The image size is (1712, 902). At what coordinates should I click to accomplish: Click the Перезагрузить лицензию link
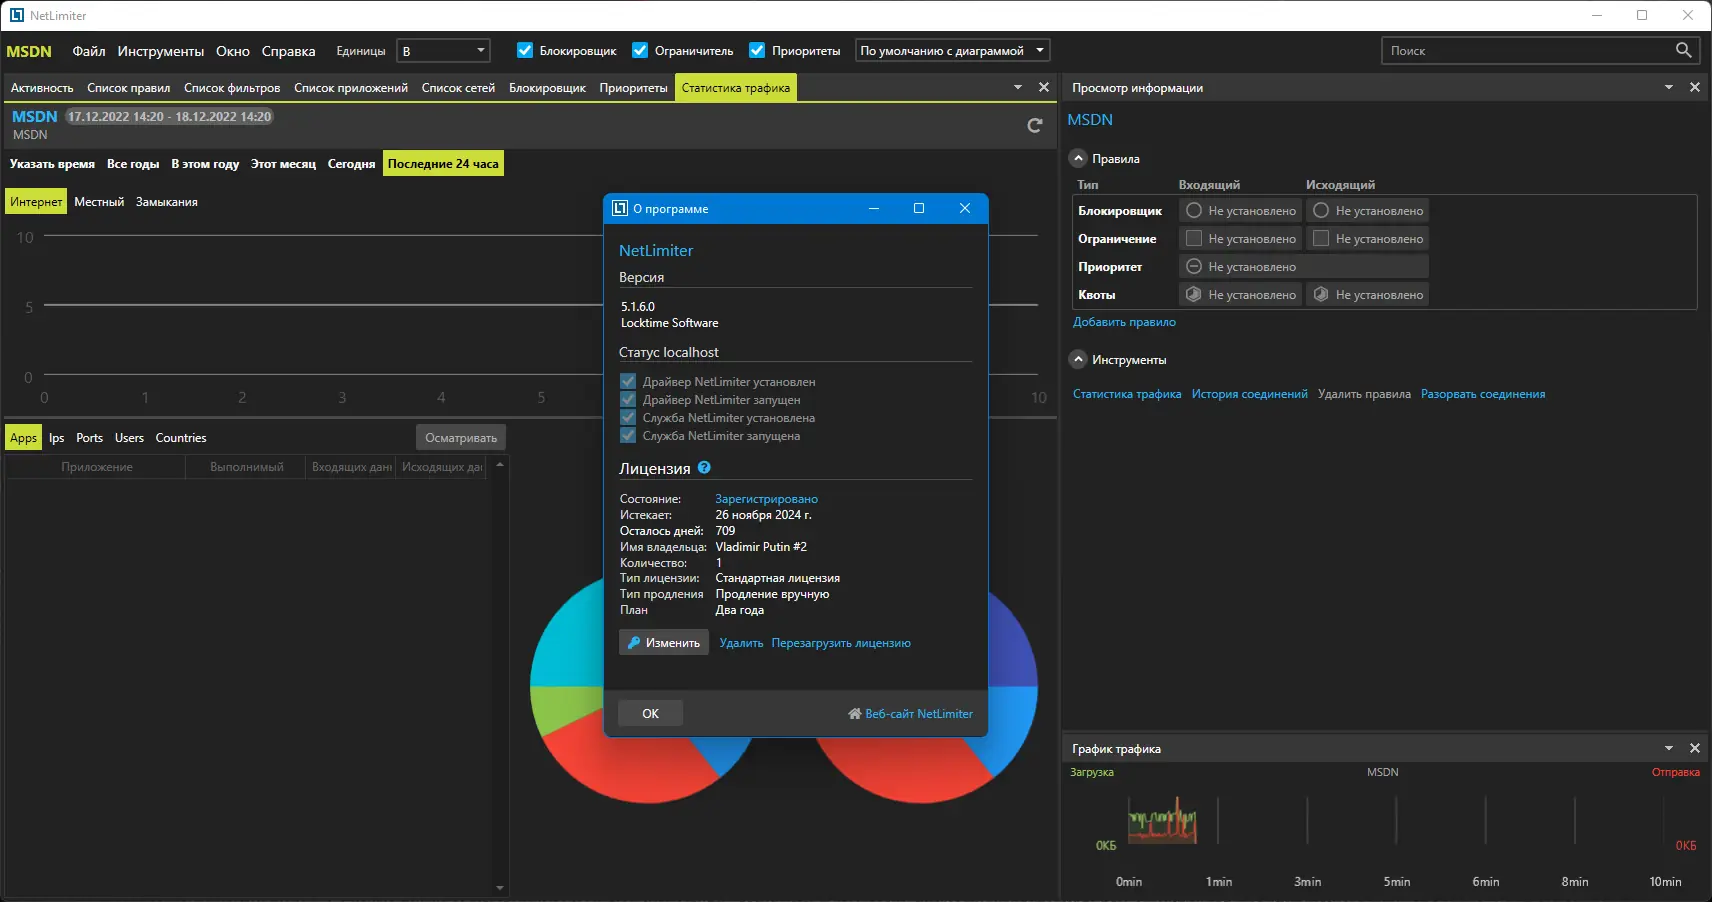point(841,643)
